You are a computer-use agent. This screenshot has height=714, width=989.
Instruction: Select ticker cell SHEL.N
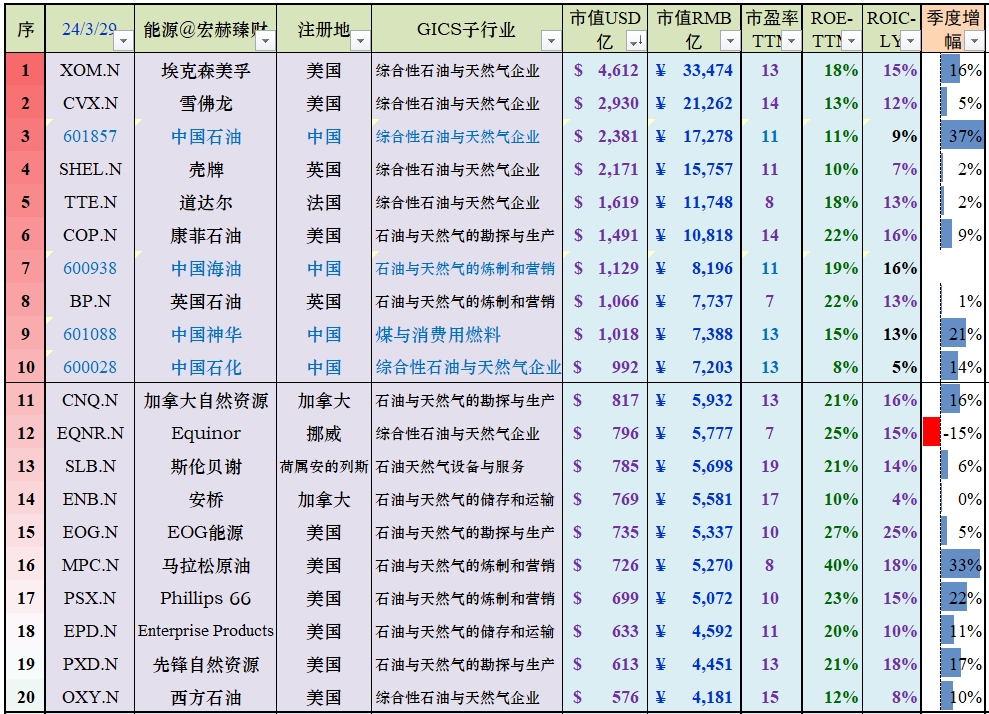click(x=90, y=169)
